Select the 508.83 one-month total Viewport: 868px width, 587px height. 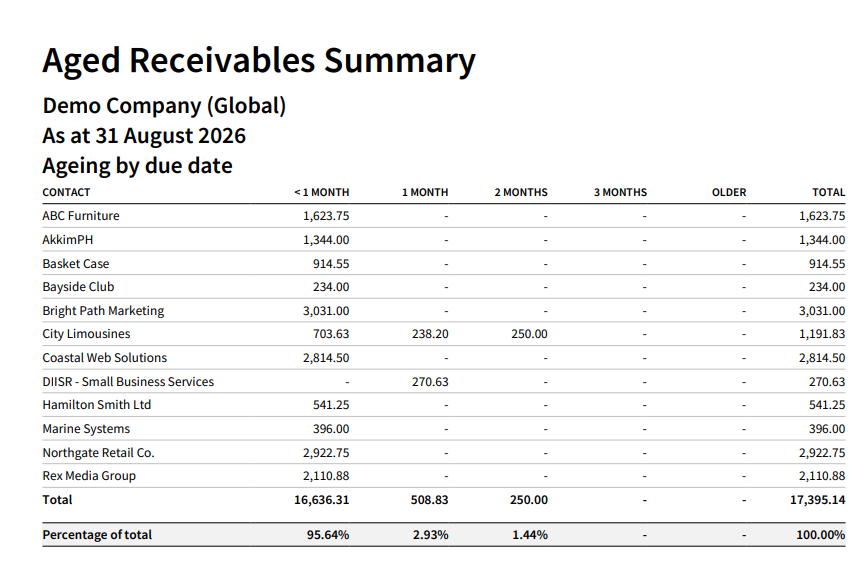pyautogui.click(x=430, y=500)
